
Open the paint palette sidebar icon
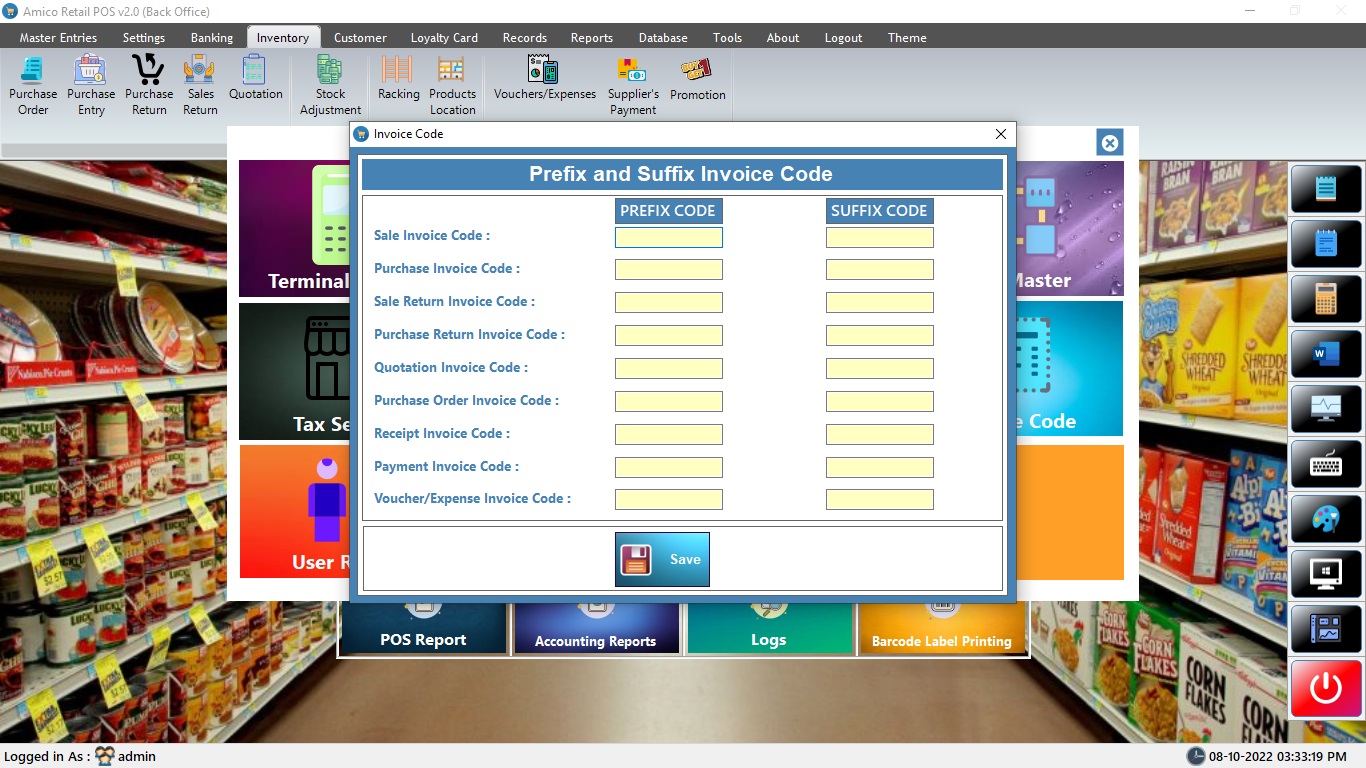[1325, 519]
